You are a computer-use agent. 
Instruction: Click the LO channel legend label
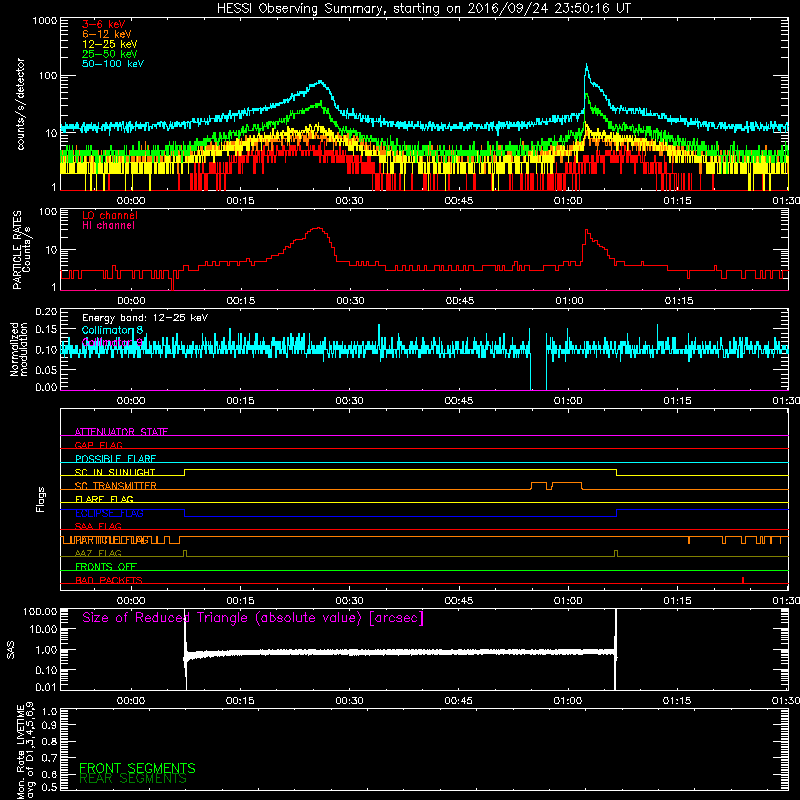(x=110, y=215)
